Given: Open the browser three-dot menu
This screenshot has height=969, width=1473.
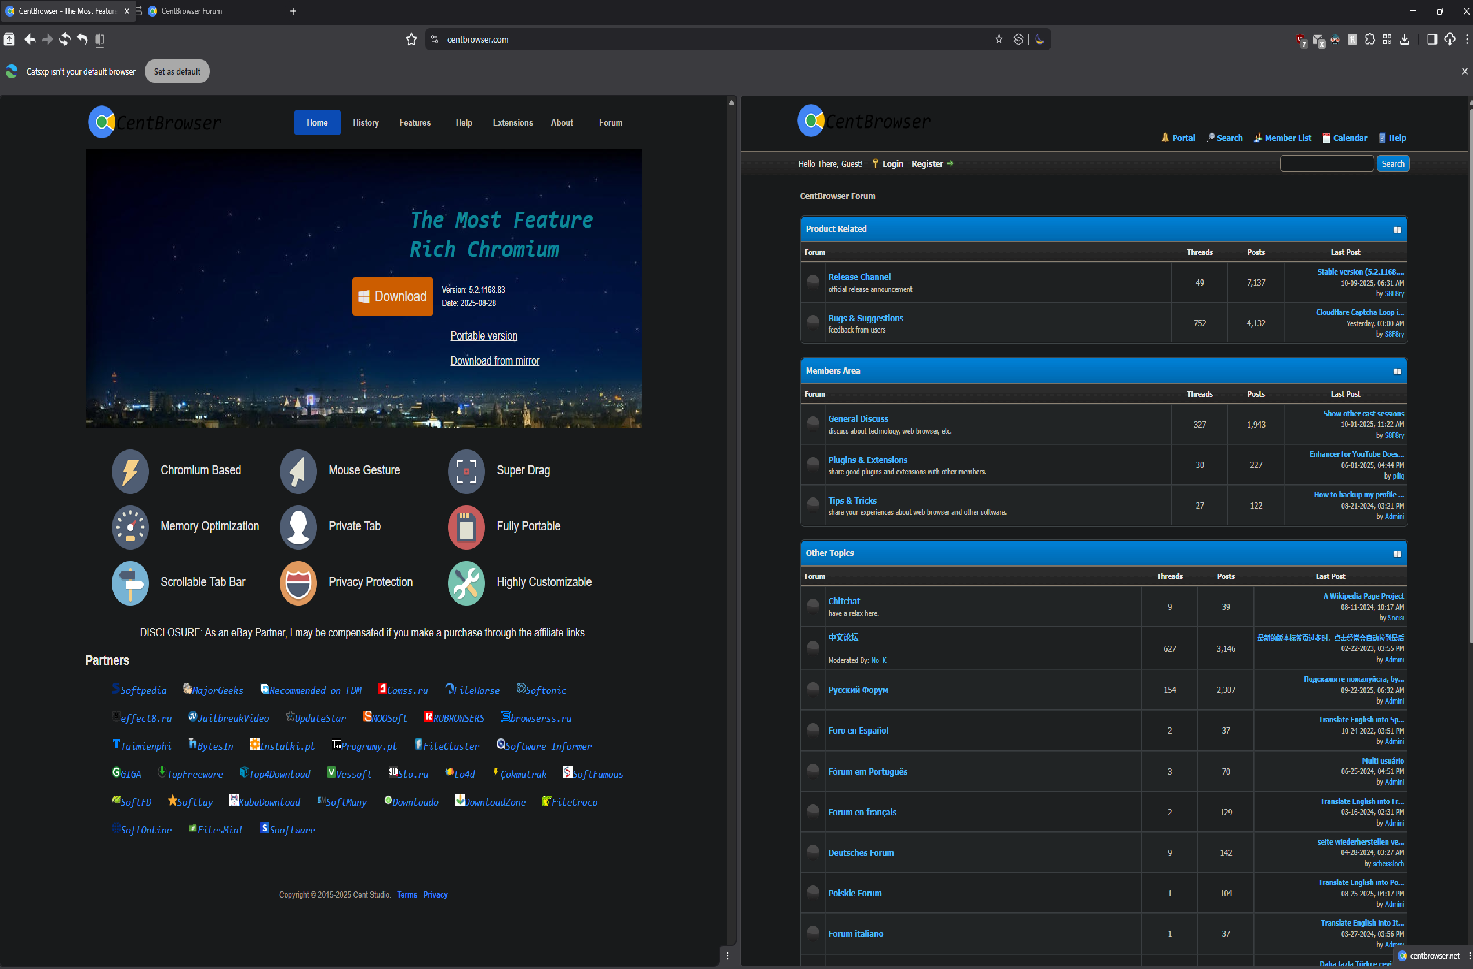Looking at the screenshot, I should tap(1467, 40).
